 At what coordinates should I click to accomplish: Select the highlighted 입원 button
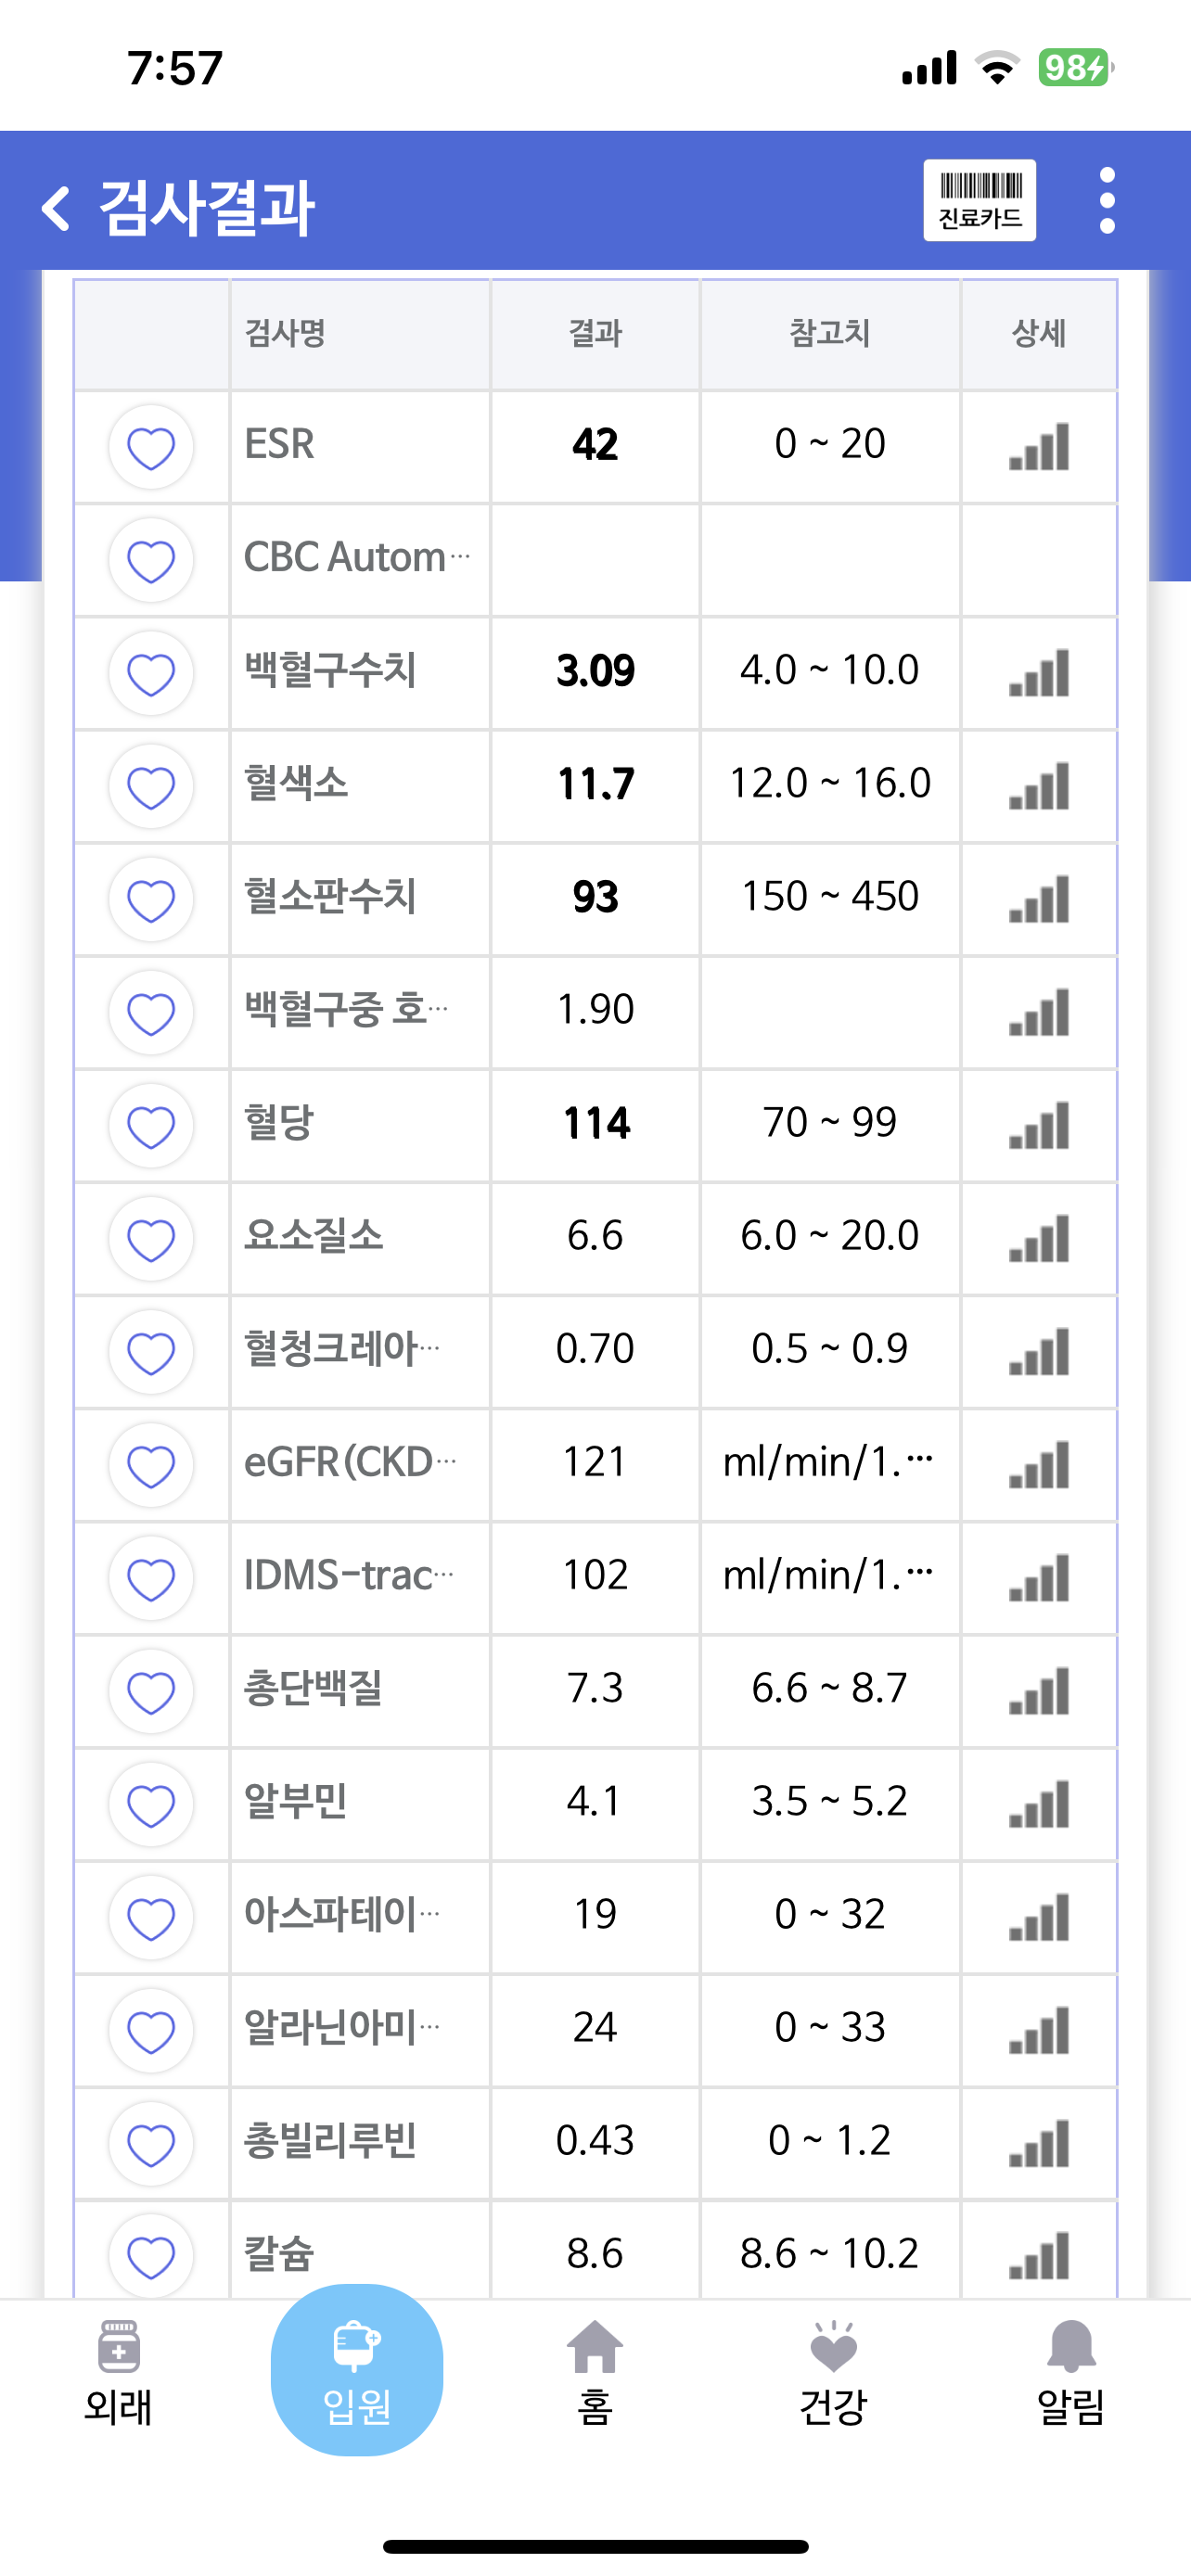click(357, 2370)
